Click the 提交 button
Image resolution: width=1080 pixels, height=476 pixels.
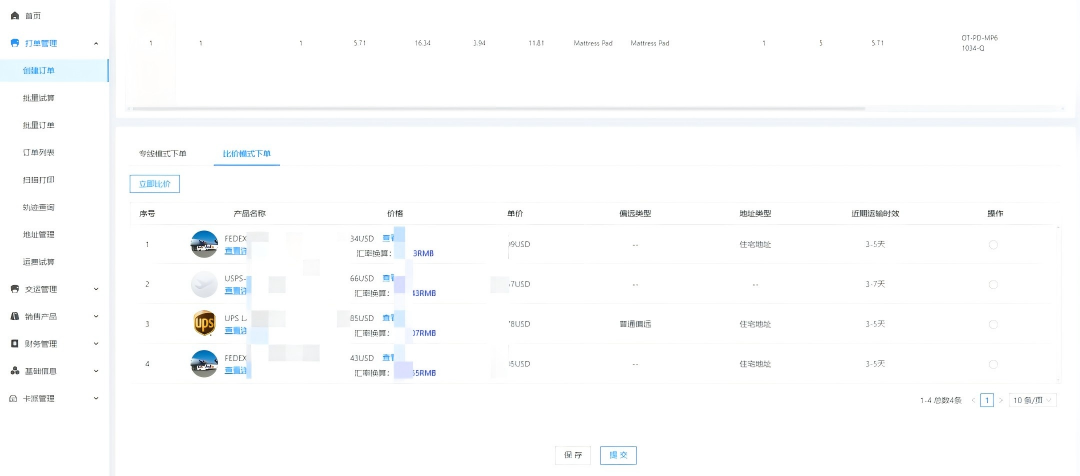pos(618,455)
